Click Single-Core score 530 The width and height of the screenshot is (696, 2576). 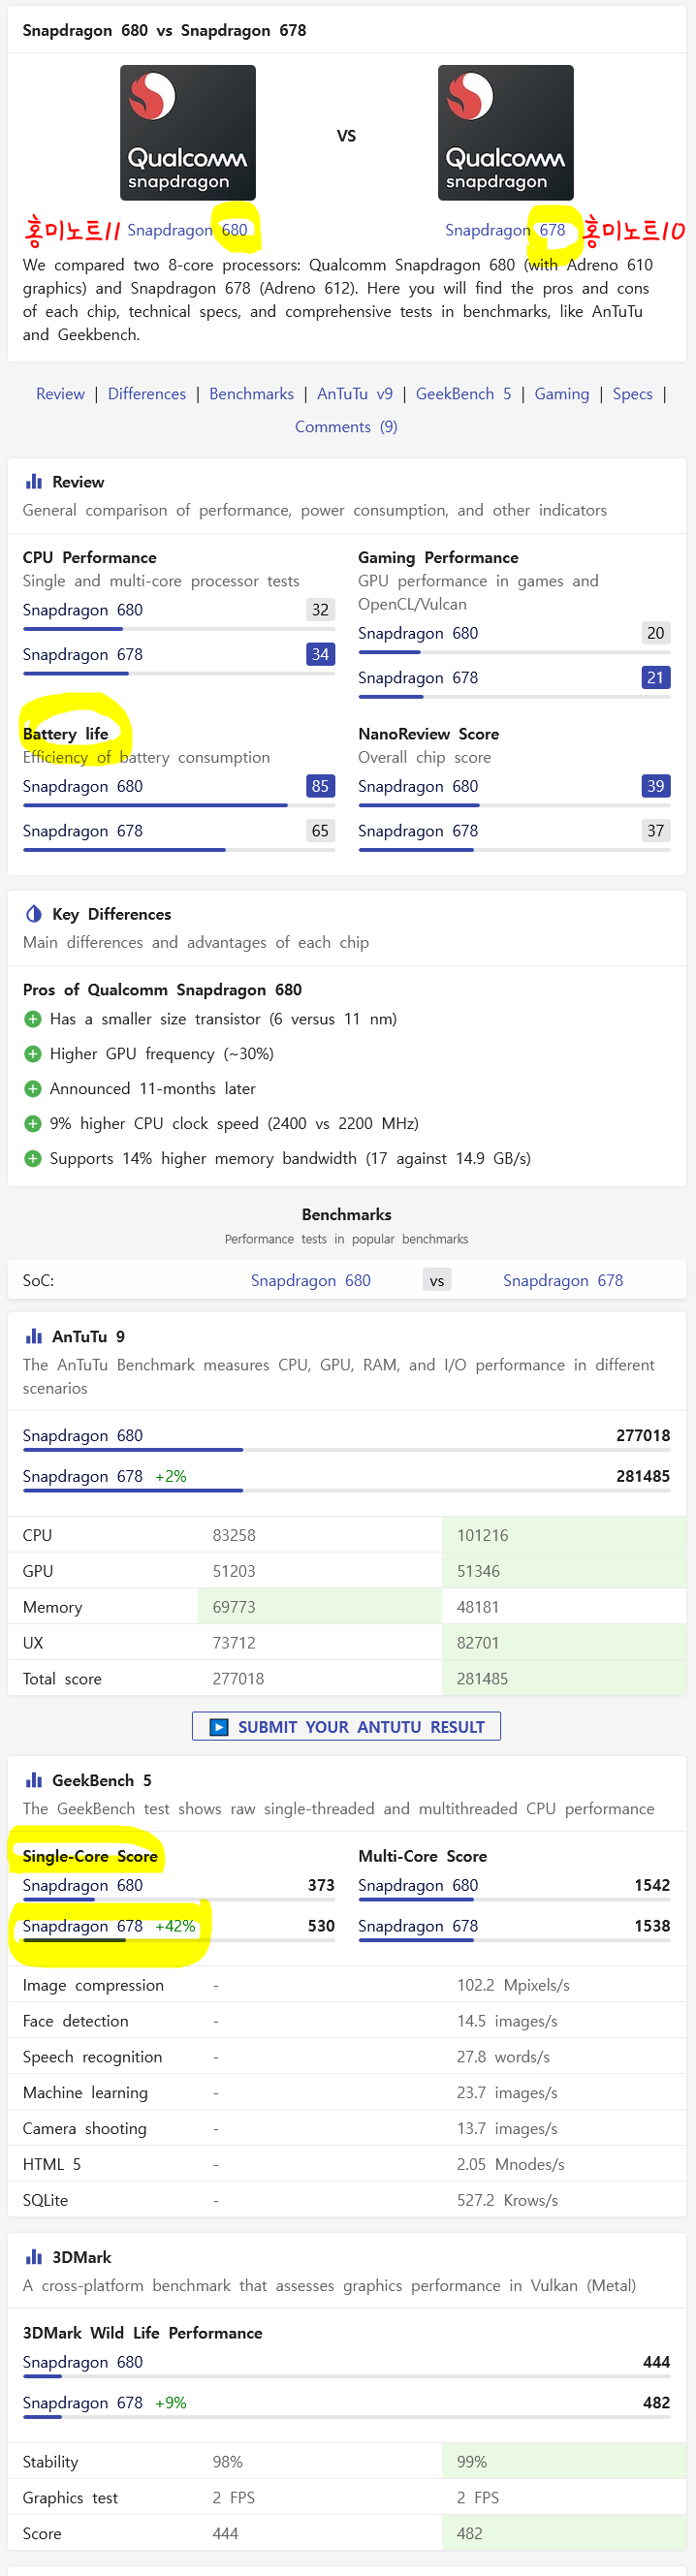321,1927
